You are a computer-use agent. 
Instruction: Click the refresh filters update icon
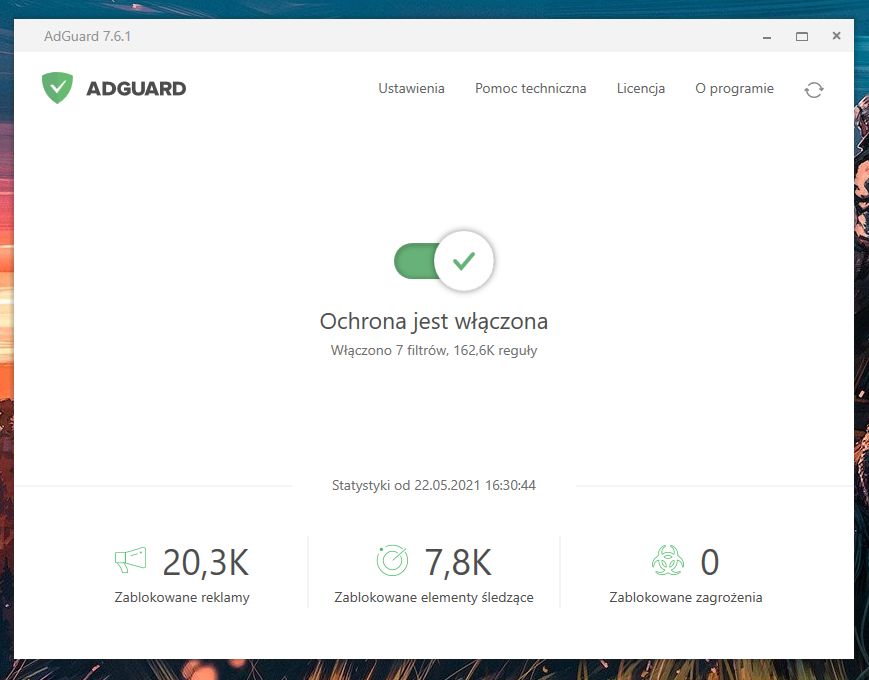pos(814,90)
